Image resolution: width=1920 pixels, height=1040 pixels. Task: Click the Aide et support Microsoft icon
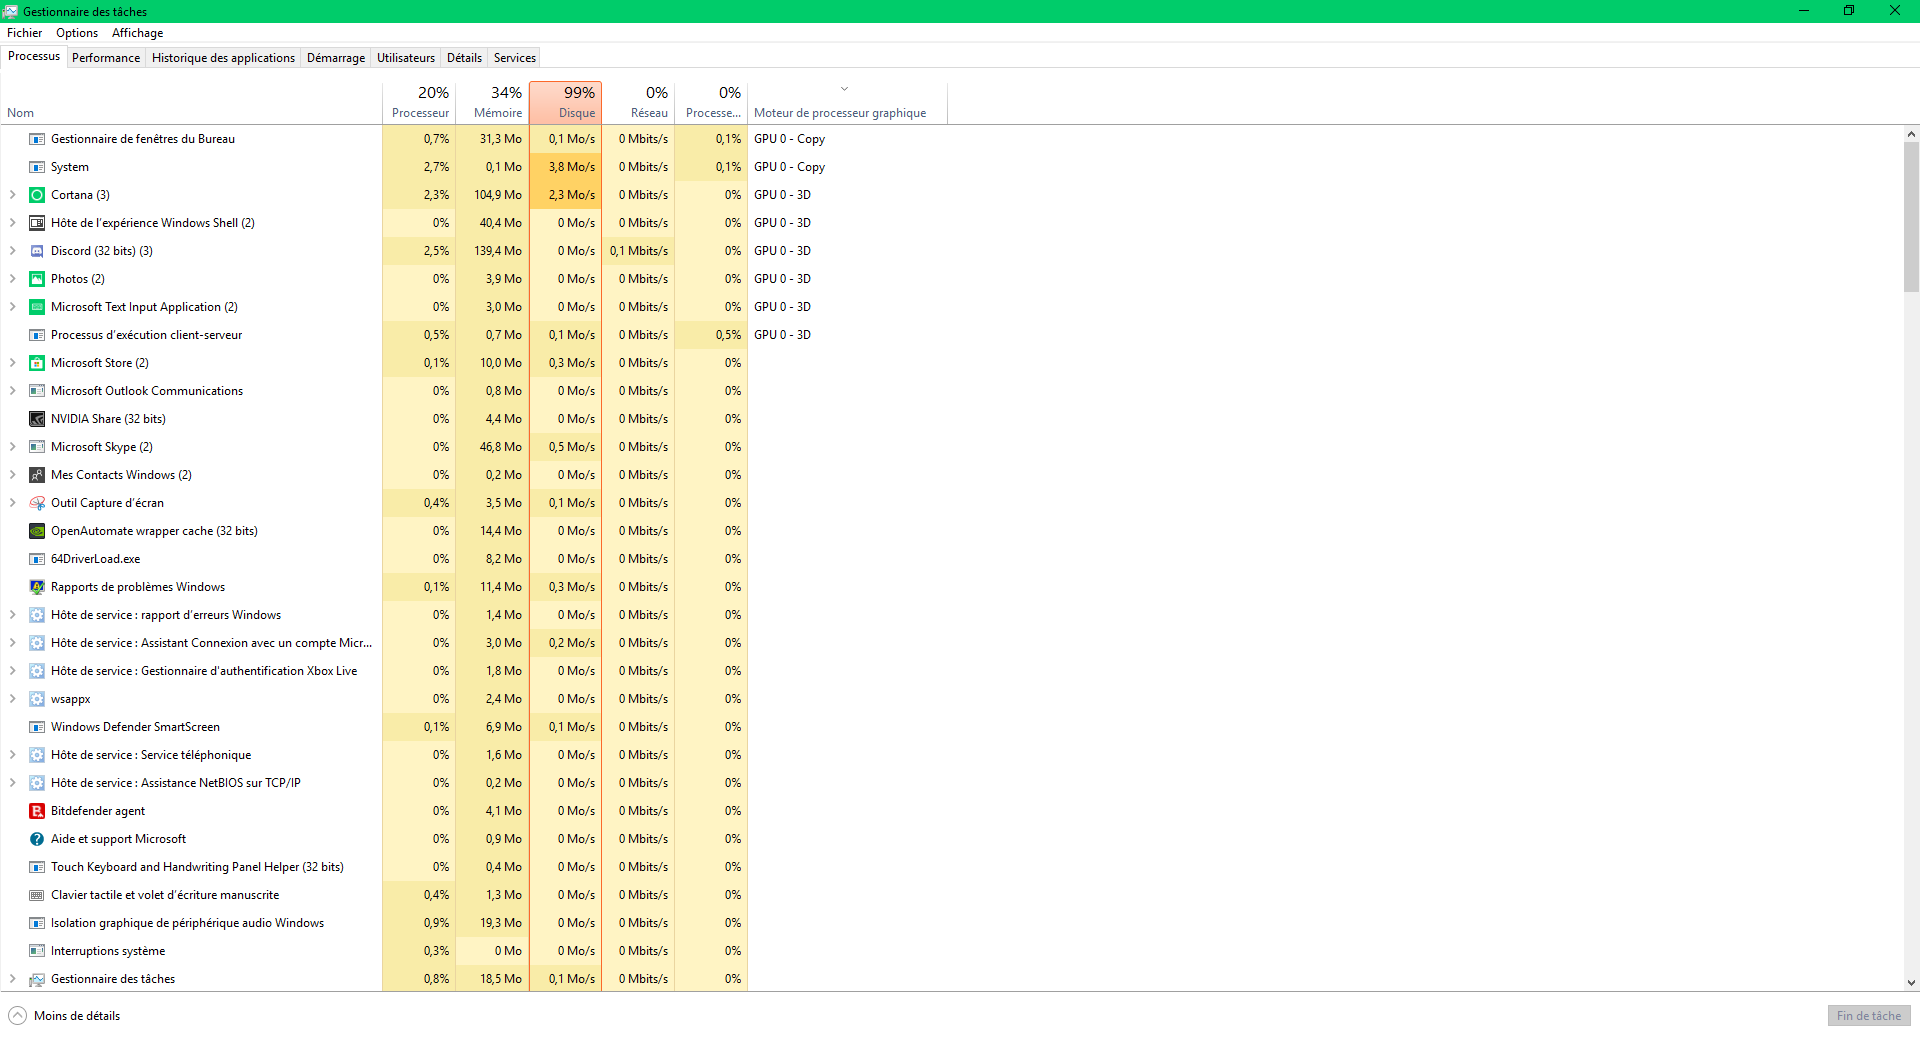coord(37,839)
